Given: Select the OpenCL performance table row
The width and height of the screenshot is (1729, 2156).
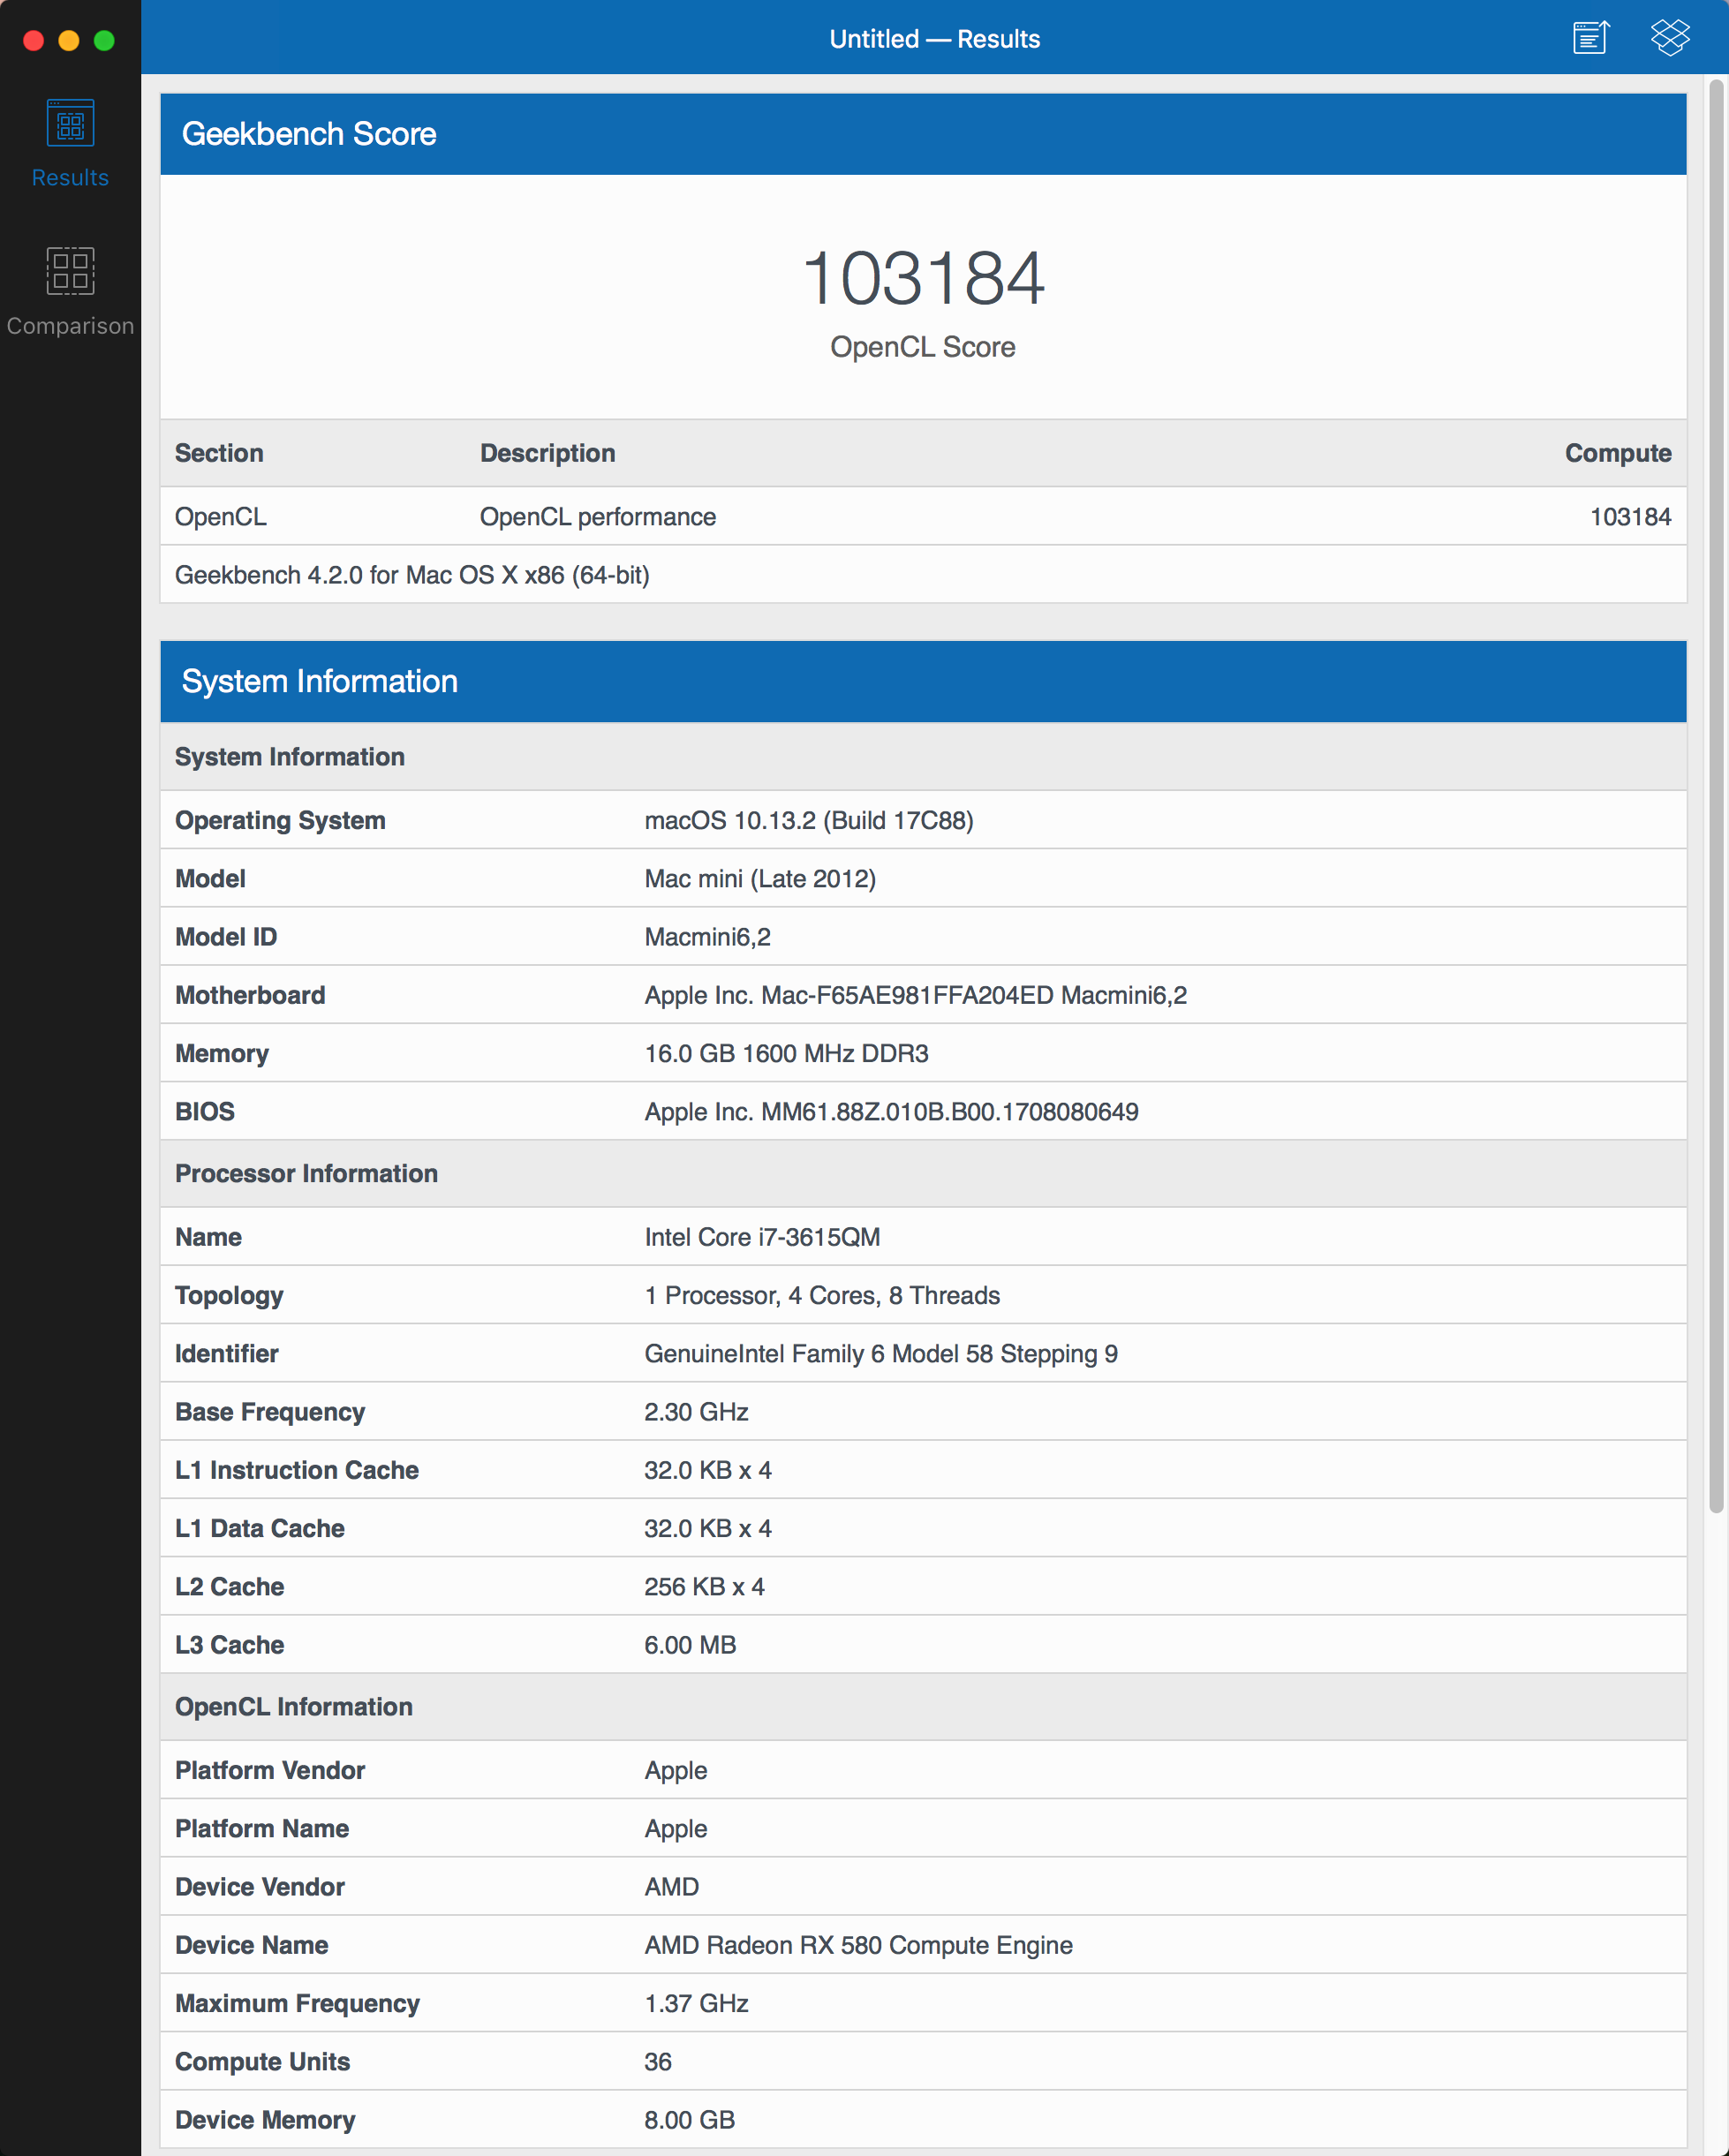Looking at the screenshot, I should point(597,517).
